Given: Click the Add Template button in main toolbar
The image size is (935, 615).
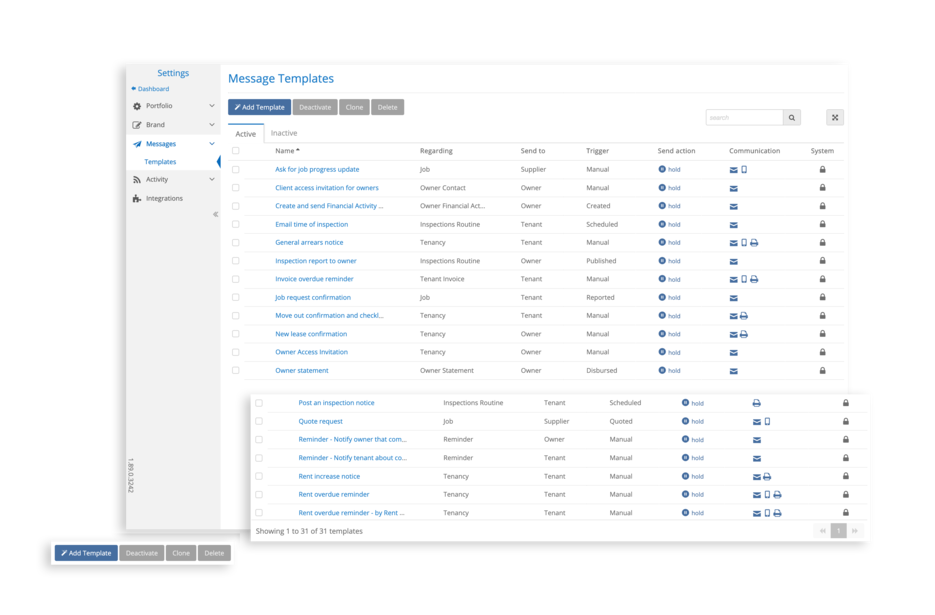Looking at the screenshot, I should [x=259, y=107].
